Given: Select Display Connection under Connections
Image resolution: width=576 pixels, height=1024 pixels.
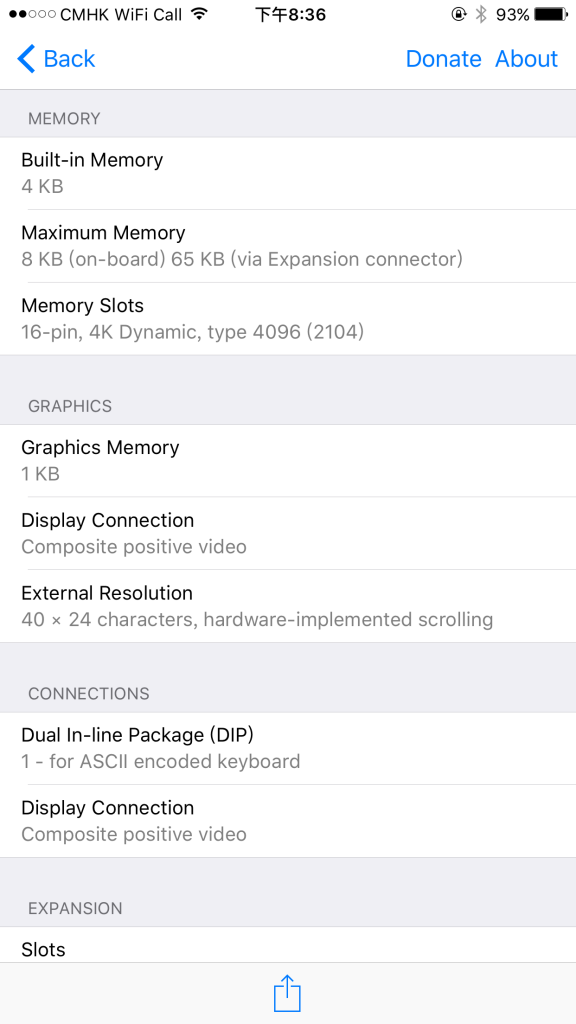Looking at the screenshot, I should click(288, 821).
